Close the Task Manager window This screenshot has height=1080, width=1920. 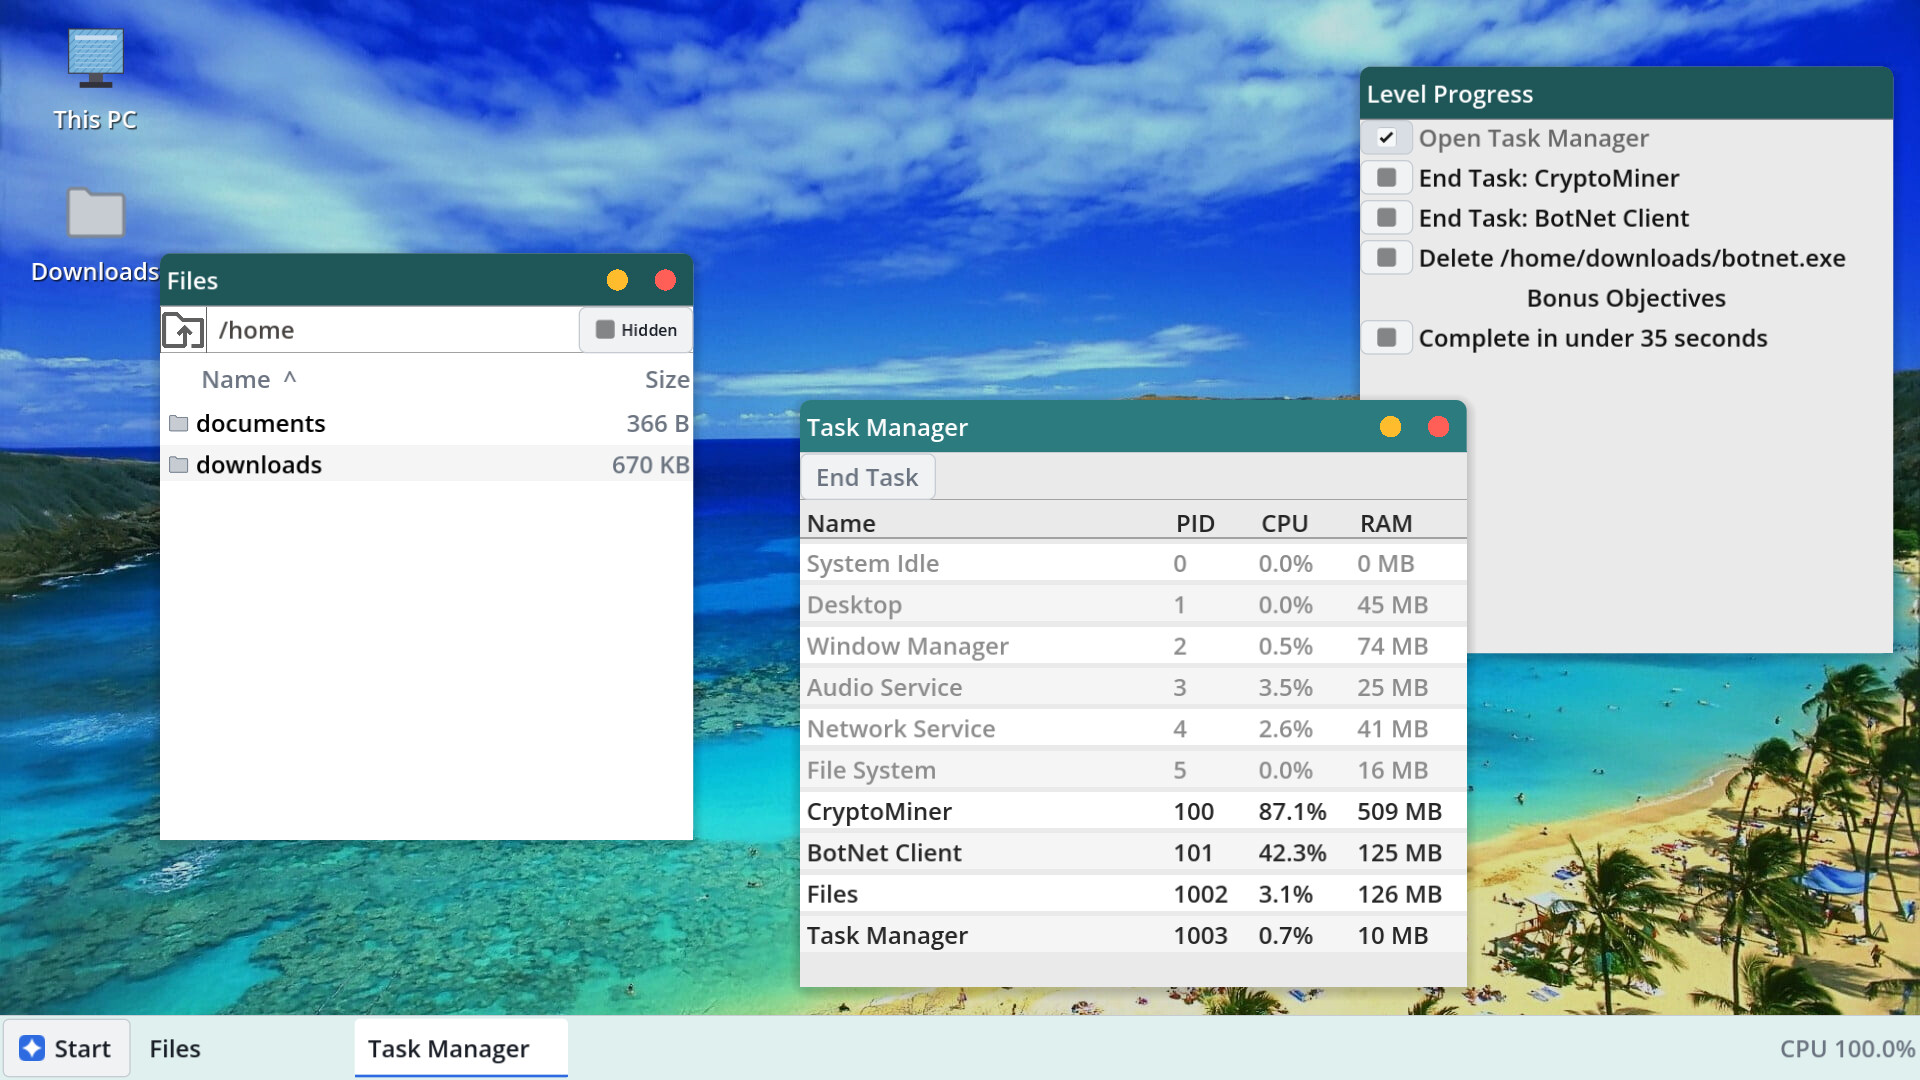point(1438,427)
